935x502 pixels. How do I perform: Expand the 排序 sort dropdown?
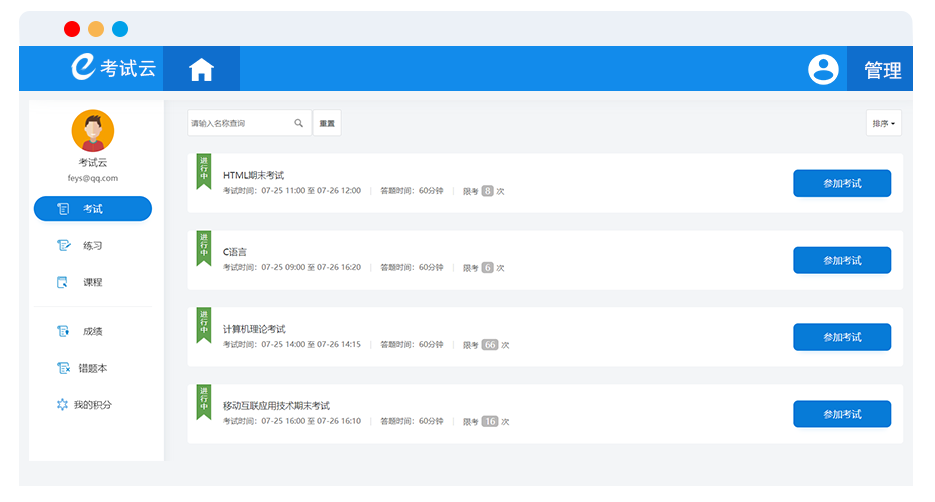tap(883, 124)
